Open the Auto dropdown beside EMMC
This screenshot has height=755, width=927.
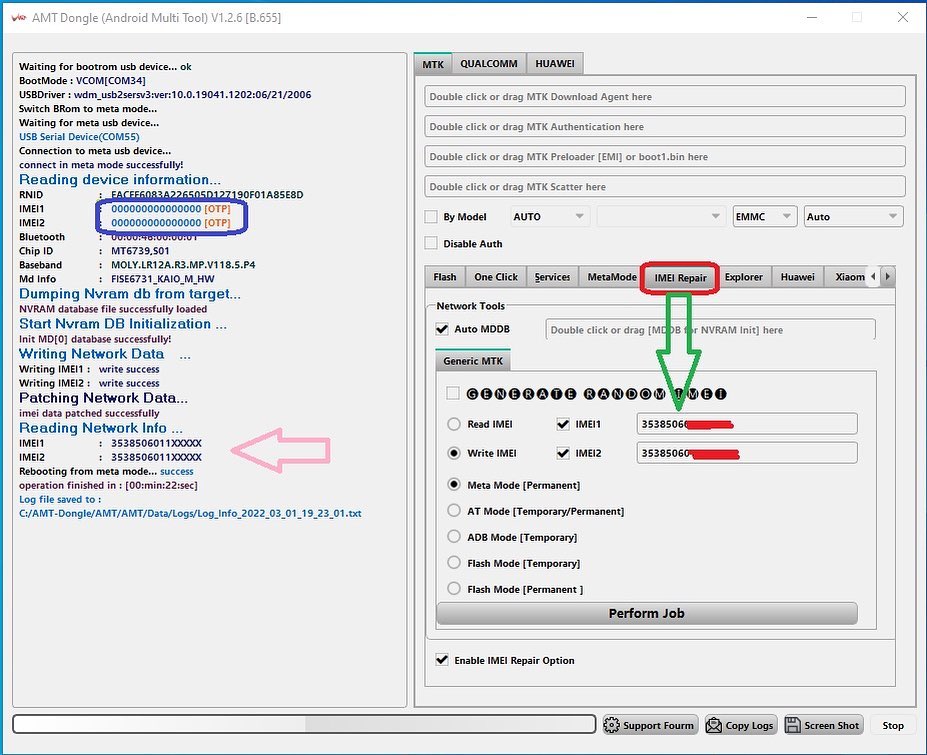tap(853, 216)
